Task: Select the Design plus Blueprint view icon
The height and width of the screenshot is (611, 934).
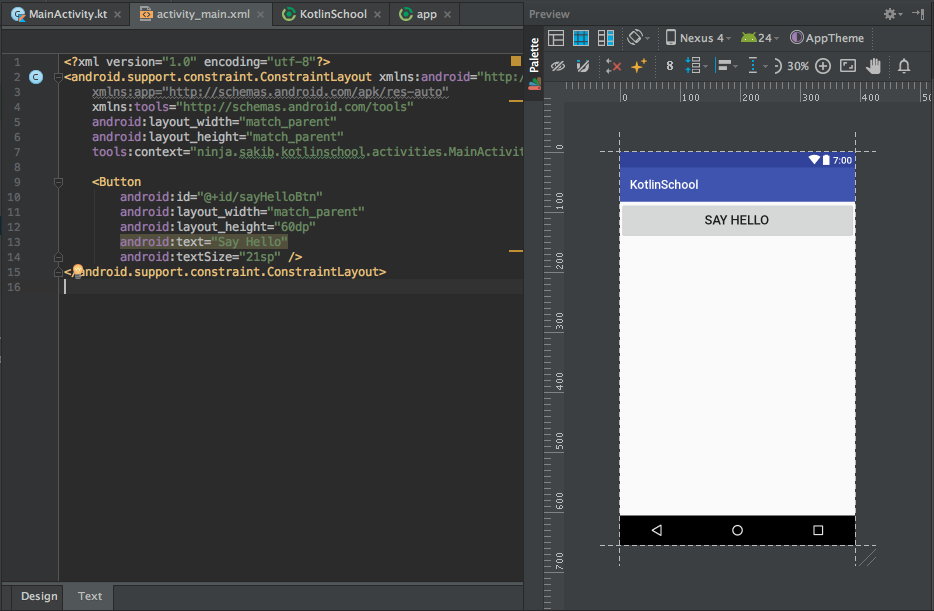Action: click(606, 38)
